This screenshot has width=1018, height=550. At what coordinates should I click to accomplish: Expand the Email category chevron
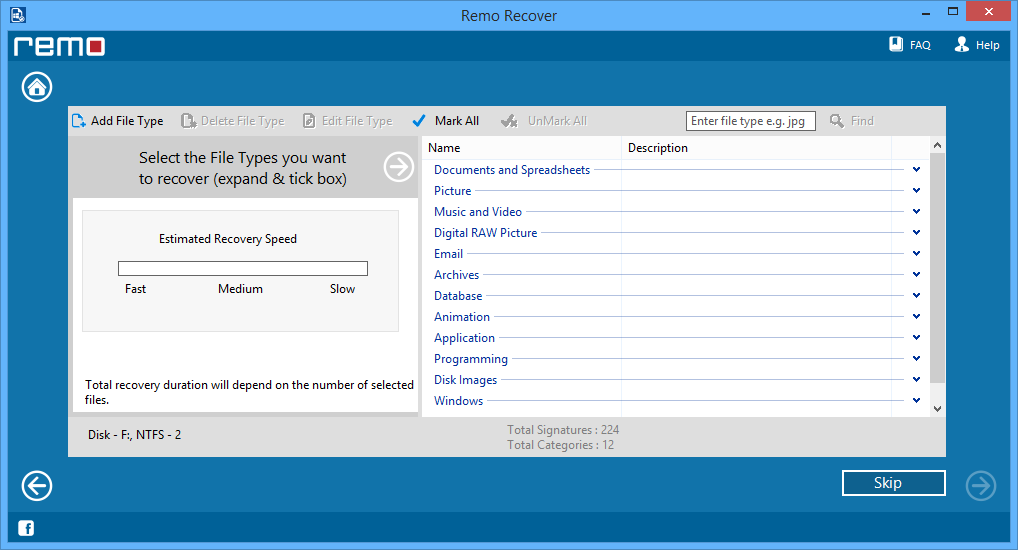pyautogui.click(x=916, y=253)
